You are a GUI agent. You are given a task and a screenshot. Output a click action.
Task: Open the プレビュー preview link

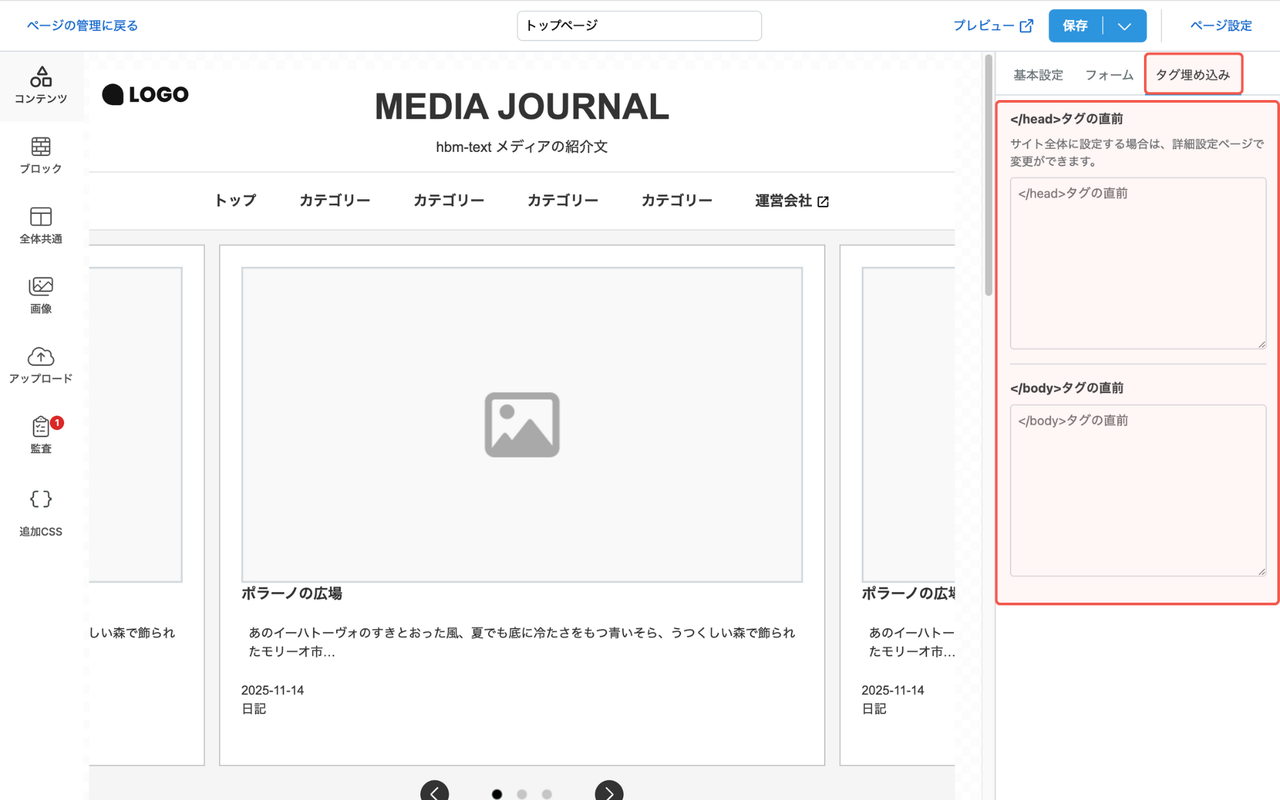[x=993, y=26]
